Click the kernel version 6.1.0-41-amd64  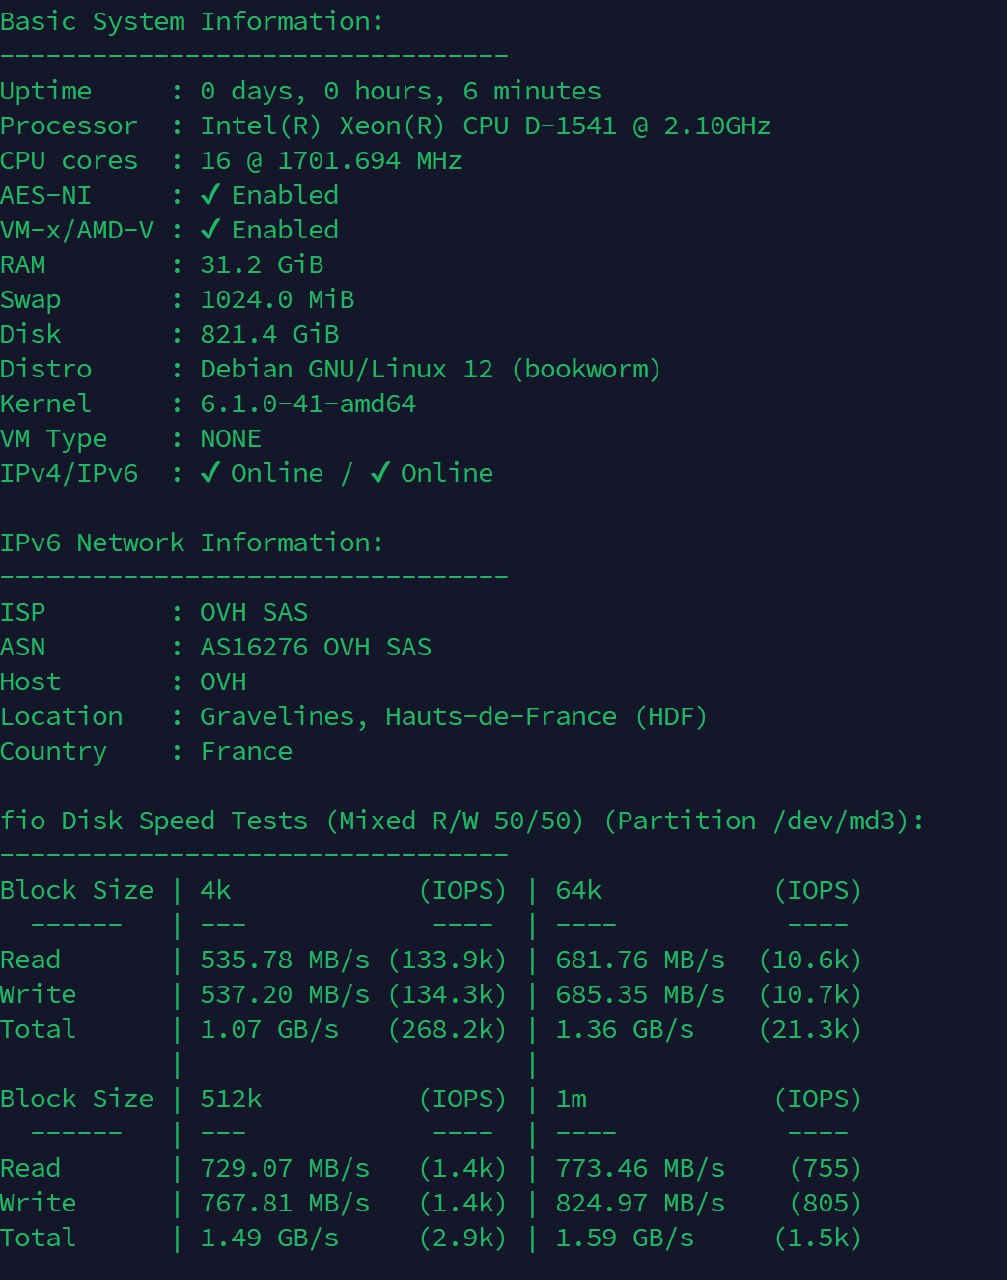pos(308,404)
